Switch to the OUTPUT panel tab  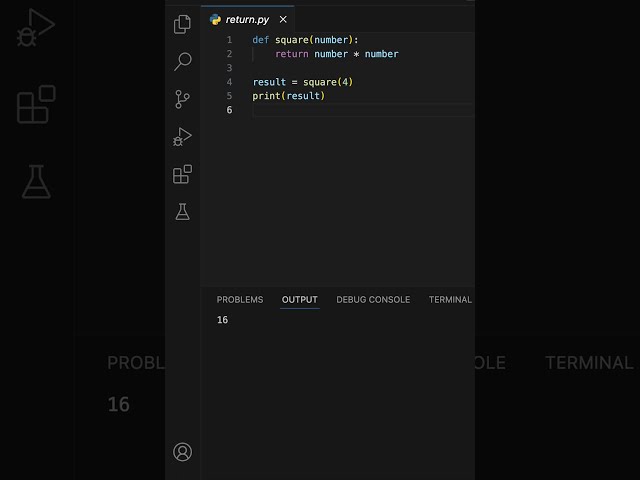pyautogui.click(x=300, y=300)
